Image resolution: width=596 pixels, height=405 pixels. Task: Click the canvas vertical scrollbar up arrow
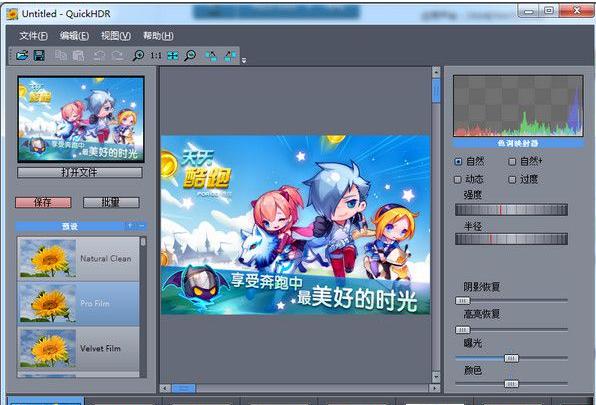click(436, 72)
